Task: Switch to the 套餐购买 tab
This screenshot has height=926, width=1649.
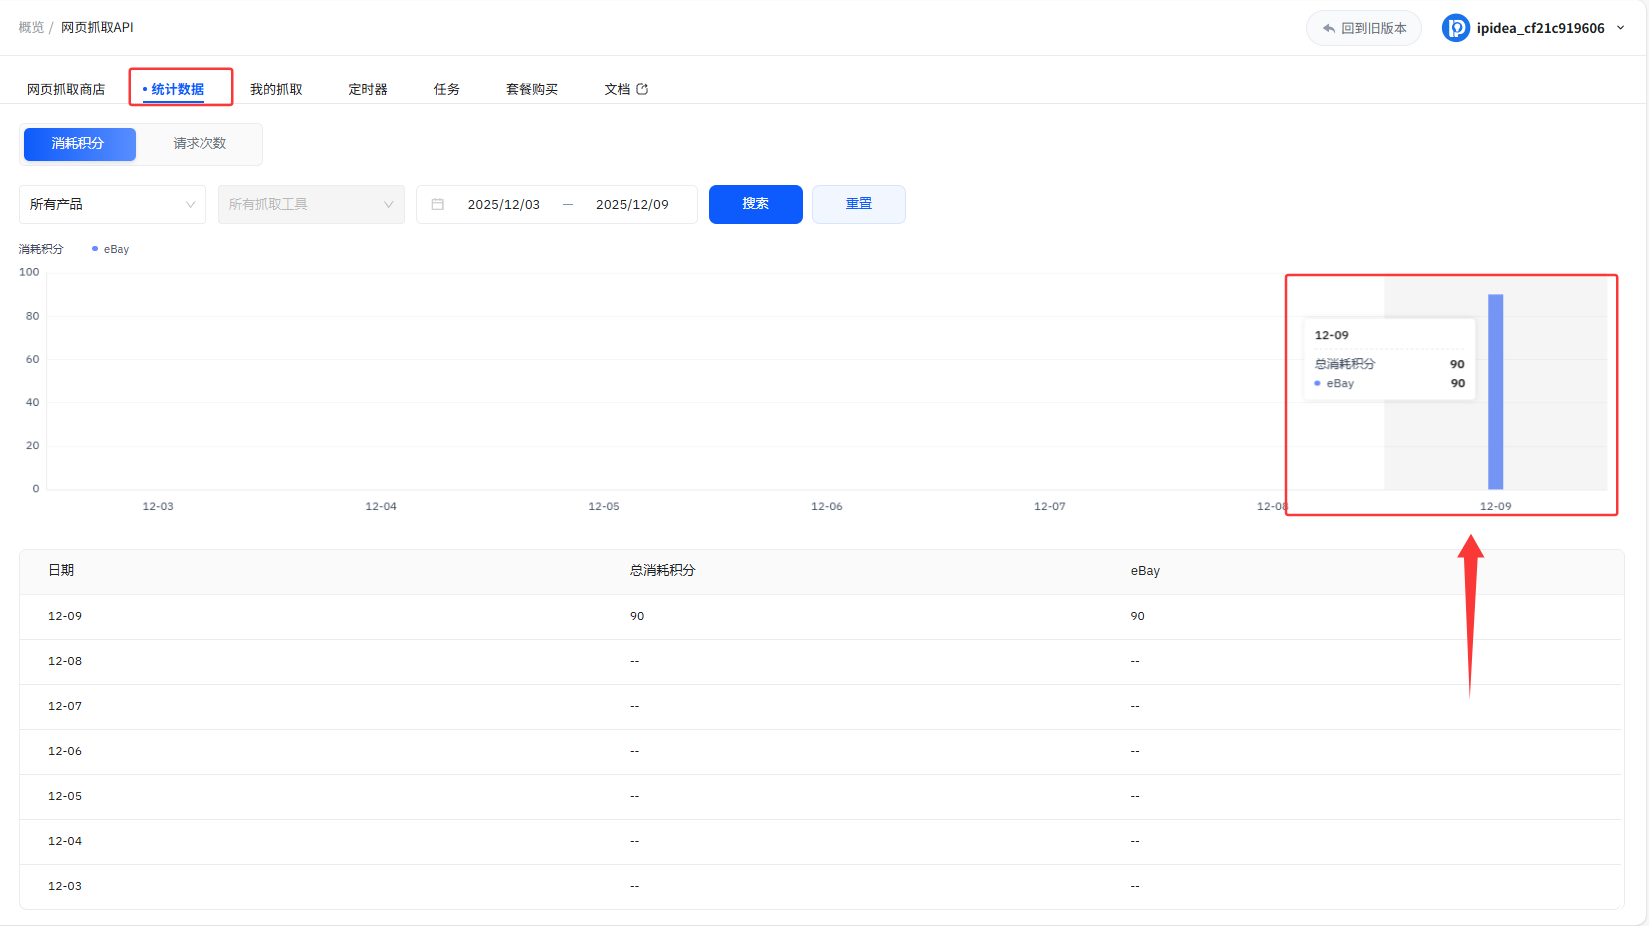Action: tap(532, 89)
